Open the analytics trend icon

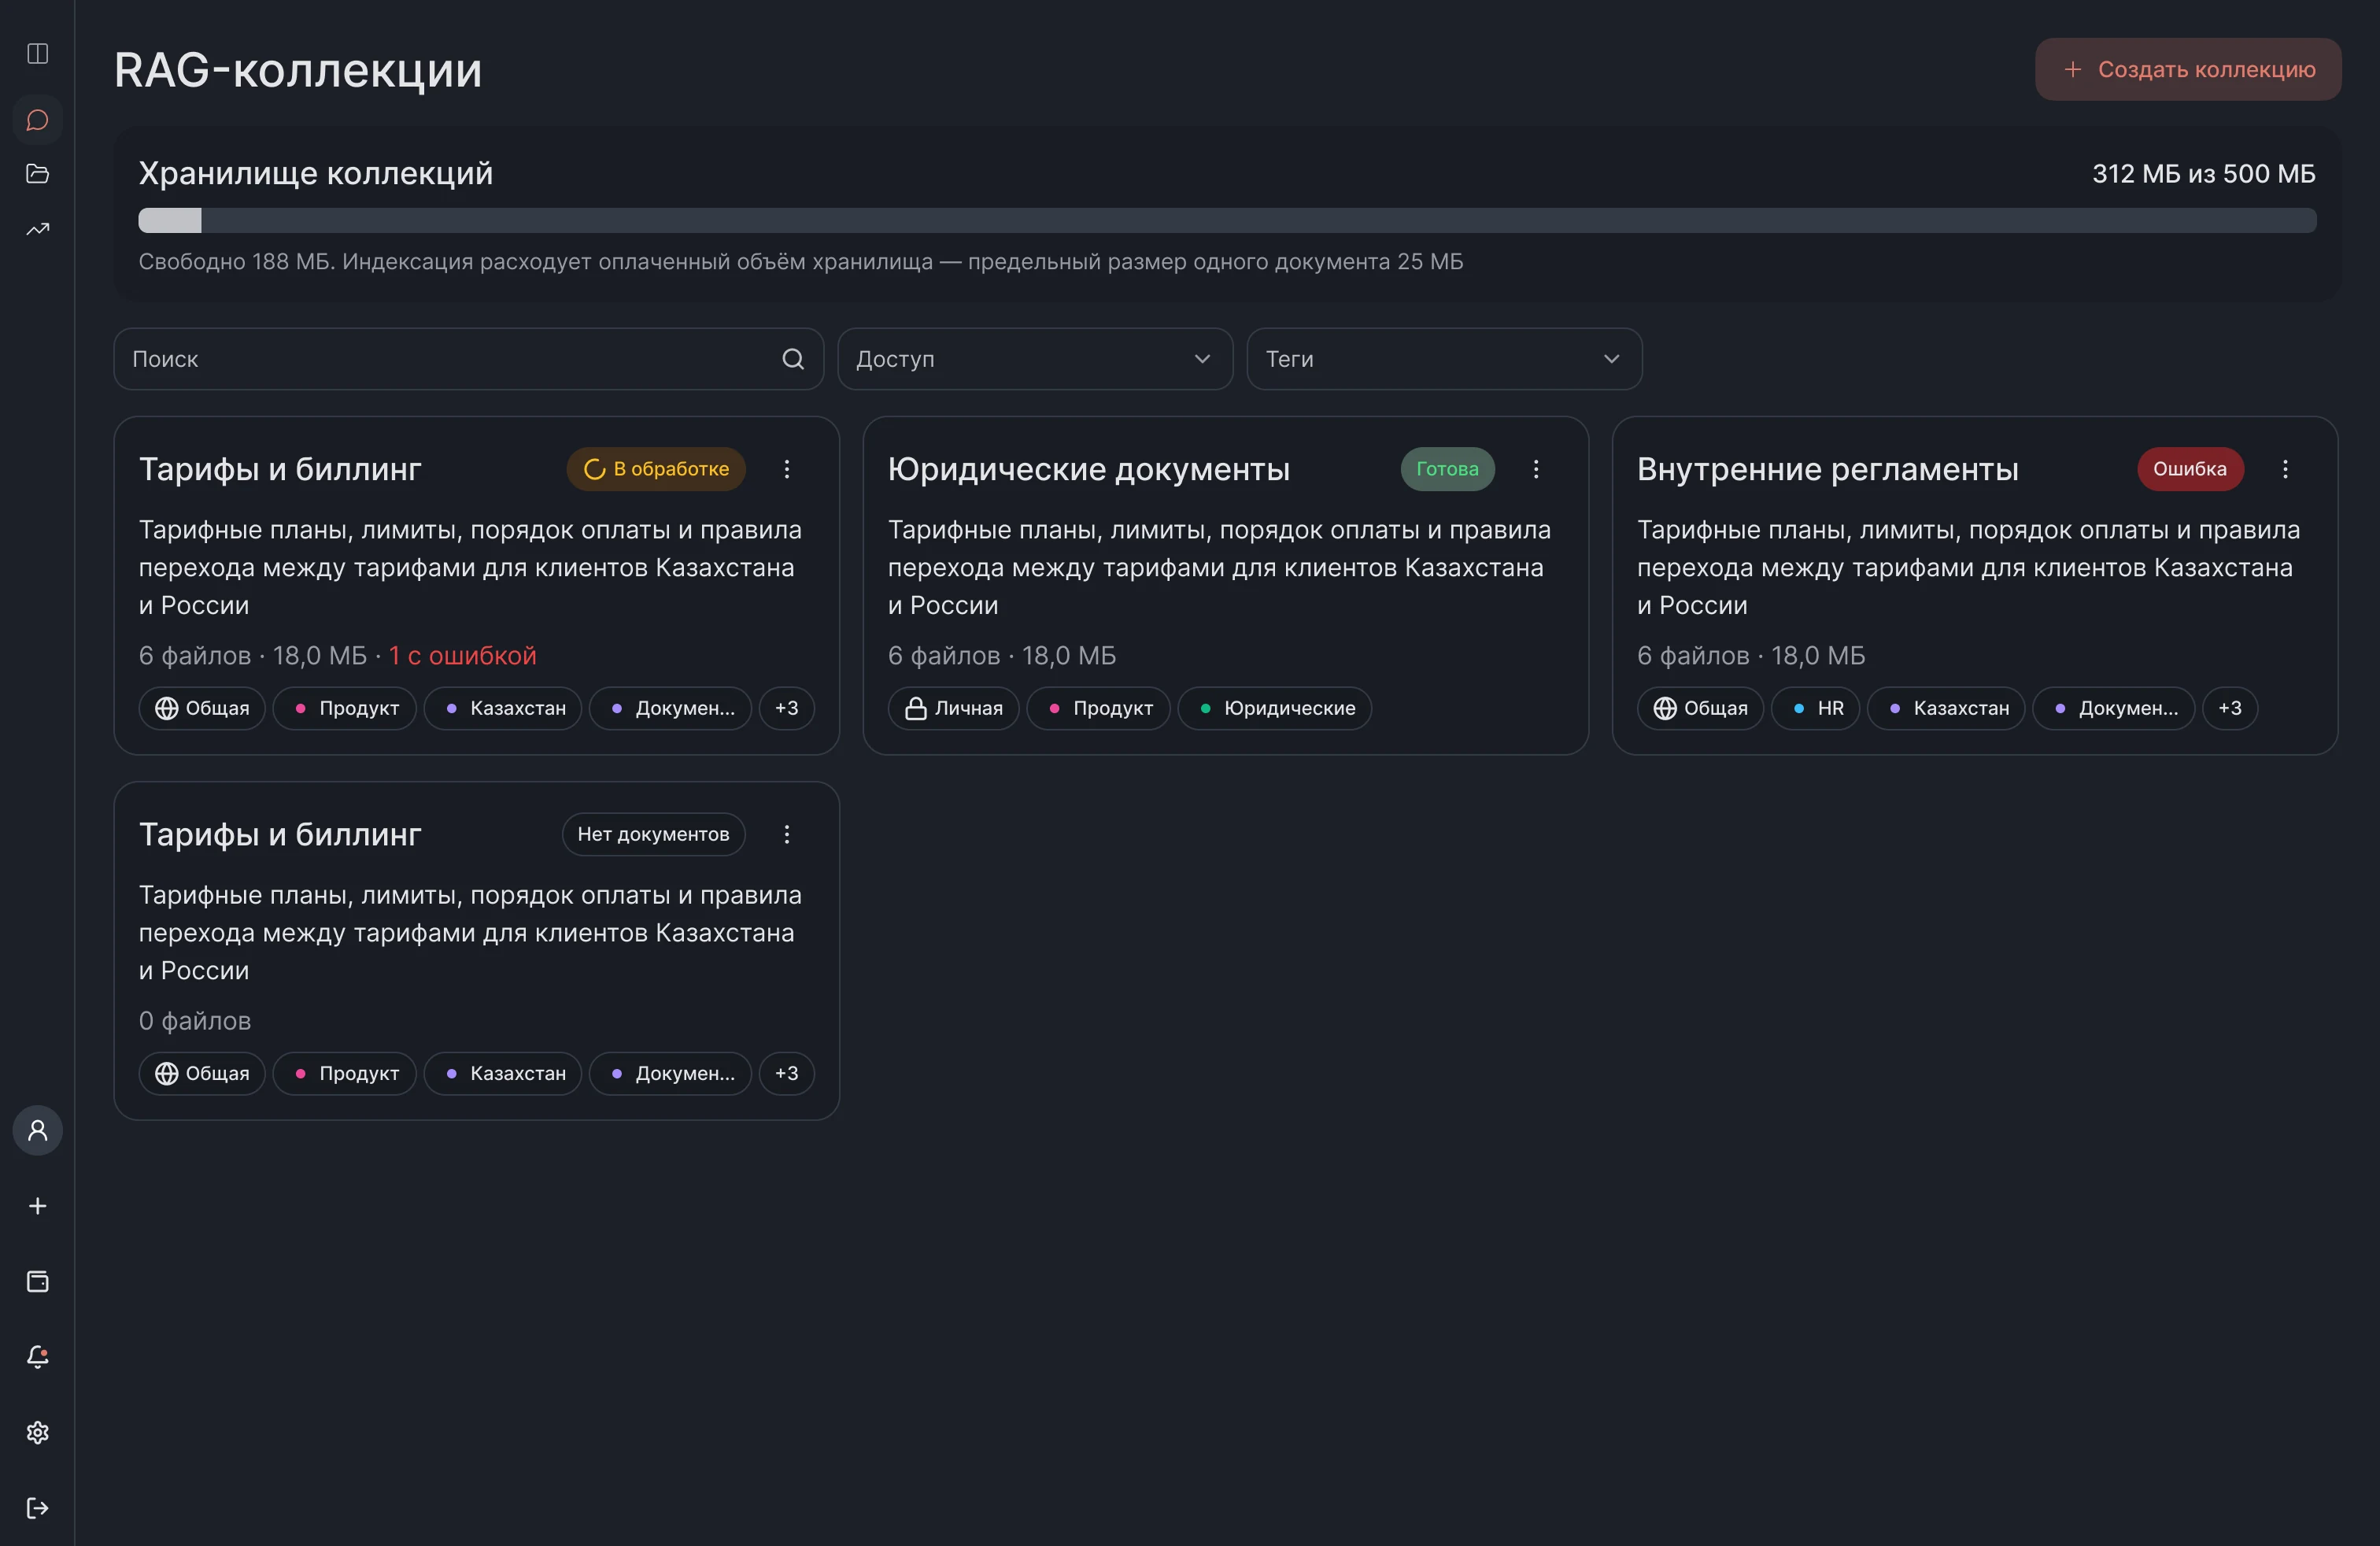37,229
